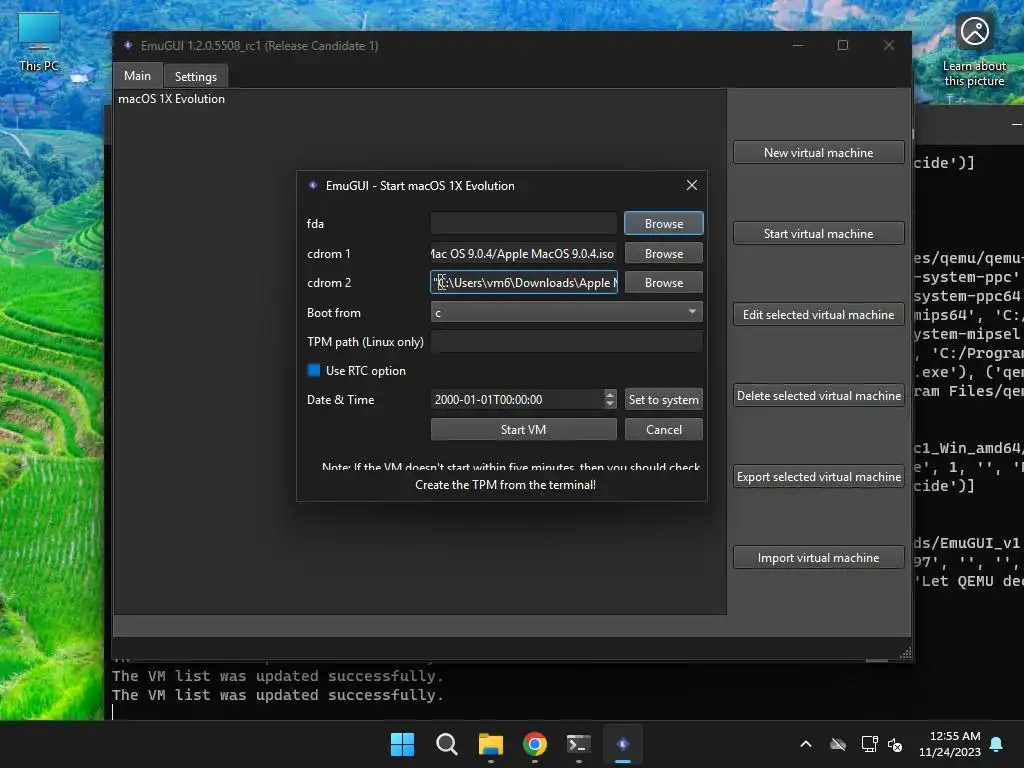Open File Explorer from the taskbar
1024x768 pixels.
tap(490, 744)
